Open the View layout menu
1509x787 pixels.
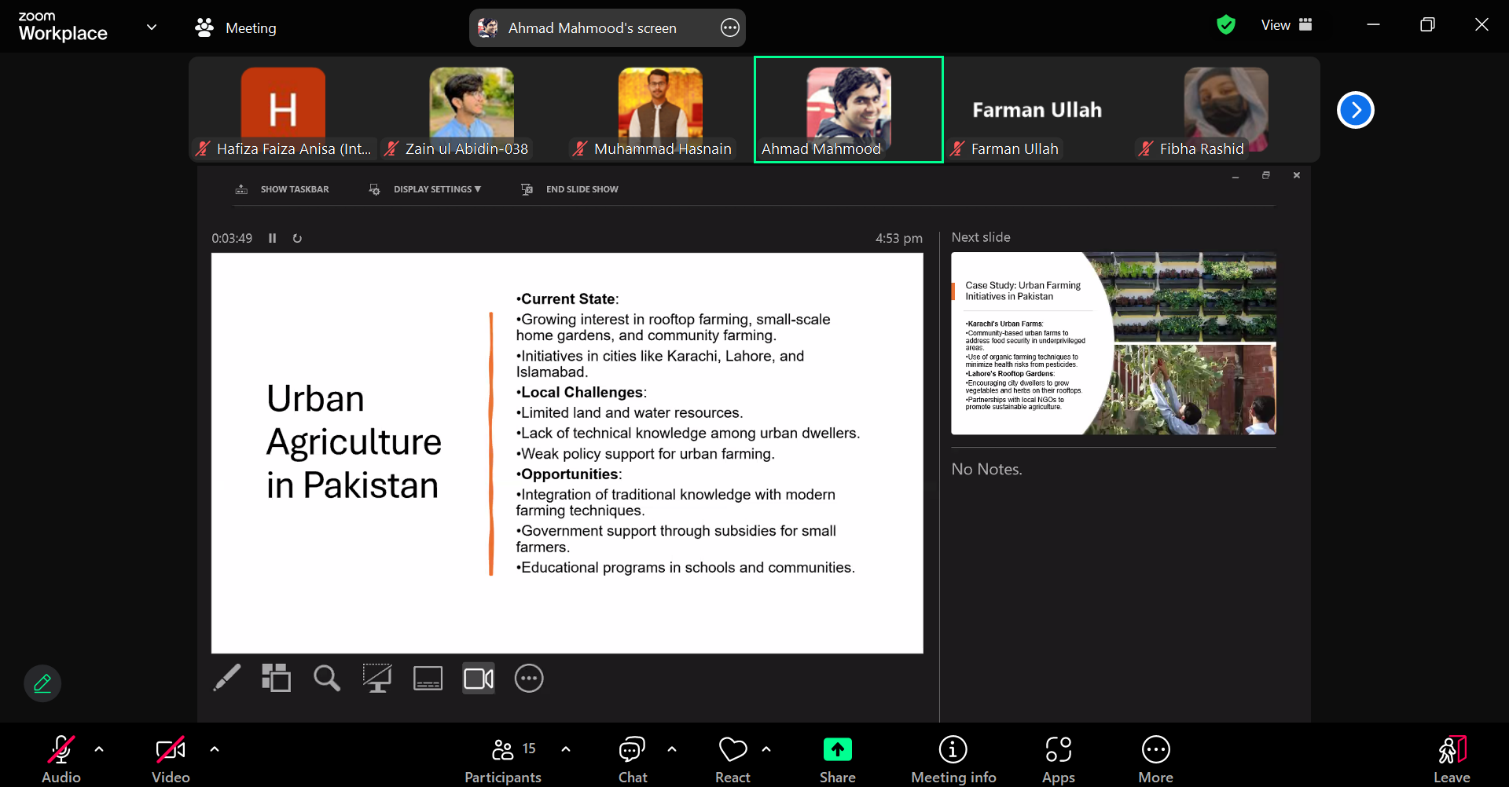coord(1286,25)
